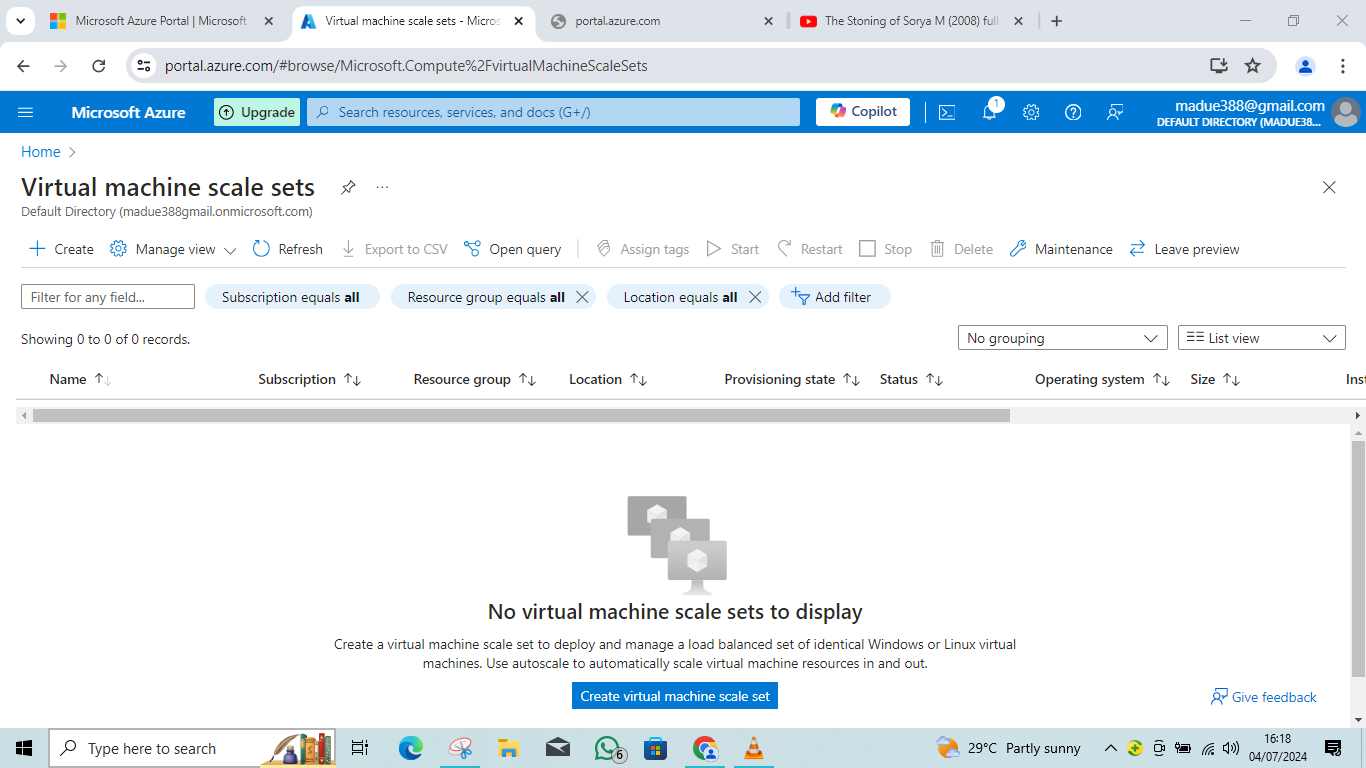
Task: Sort by the Operating system column
Action: coord(1102,380)
